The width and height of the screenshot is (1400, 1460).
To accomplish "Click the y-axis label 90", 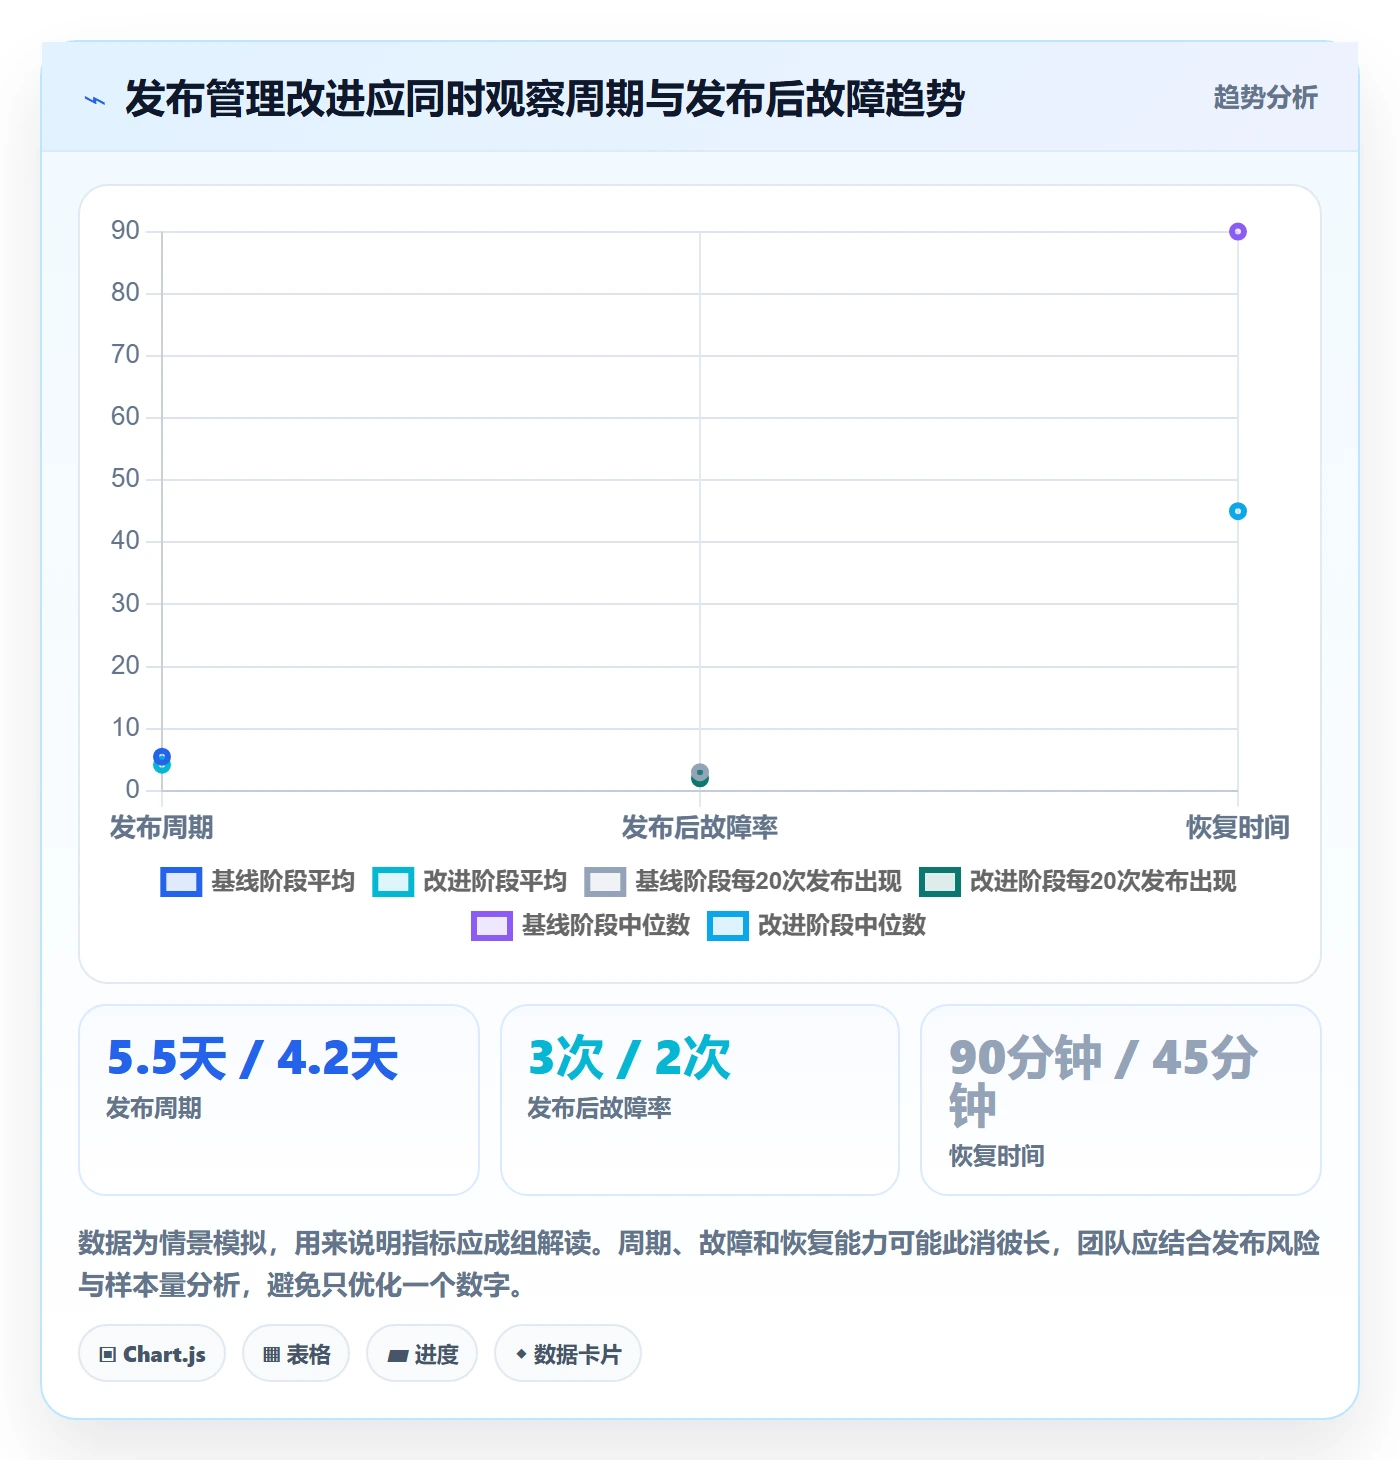I will [x=125, y=231].
